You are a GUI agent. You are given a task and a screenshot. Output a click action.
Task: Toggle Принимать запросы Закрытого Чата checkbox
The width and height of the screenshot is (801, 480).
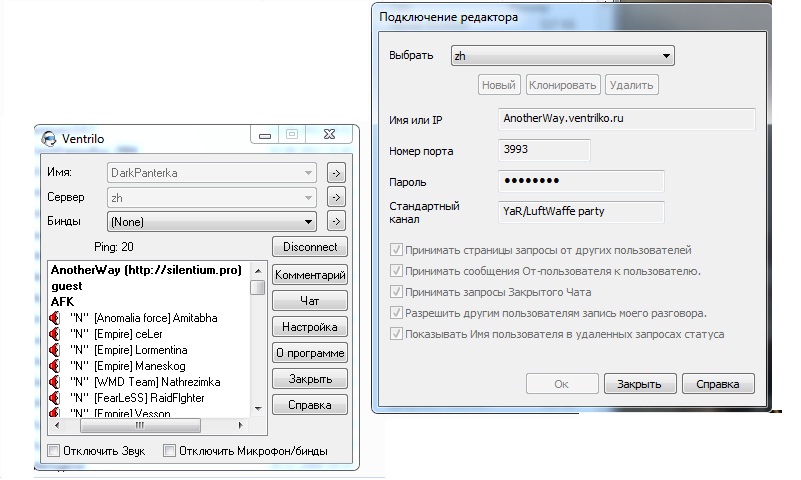coord(396,292)
